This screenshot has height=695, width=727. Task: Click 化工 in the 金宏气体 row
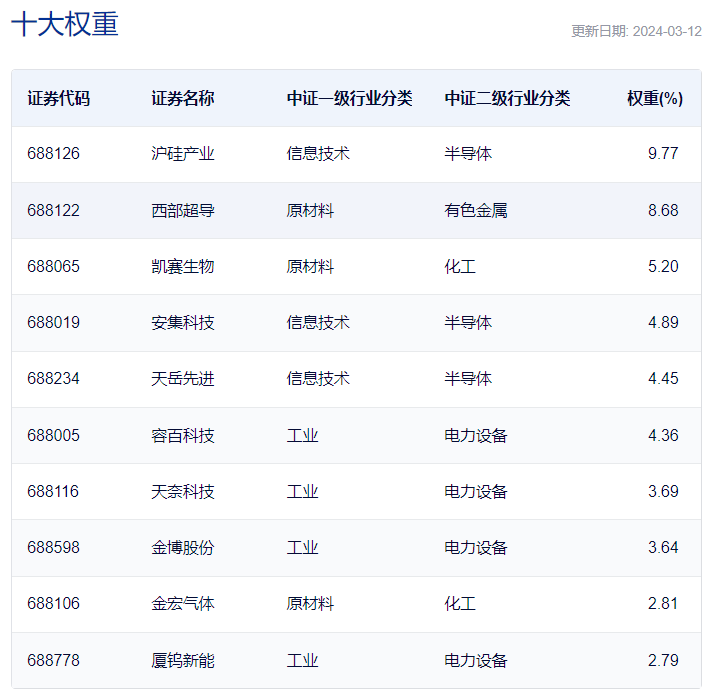tap(460, 604)
